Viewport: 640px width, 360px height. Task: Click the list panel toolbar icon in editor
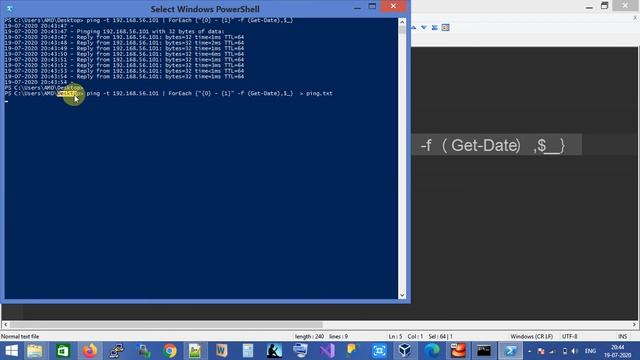[x=445, y=28]
